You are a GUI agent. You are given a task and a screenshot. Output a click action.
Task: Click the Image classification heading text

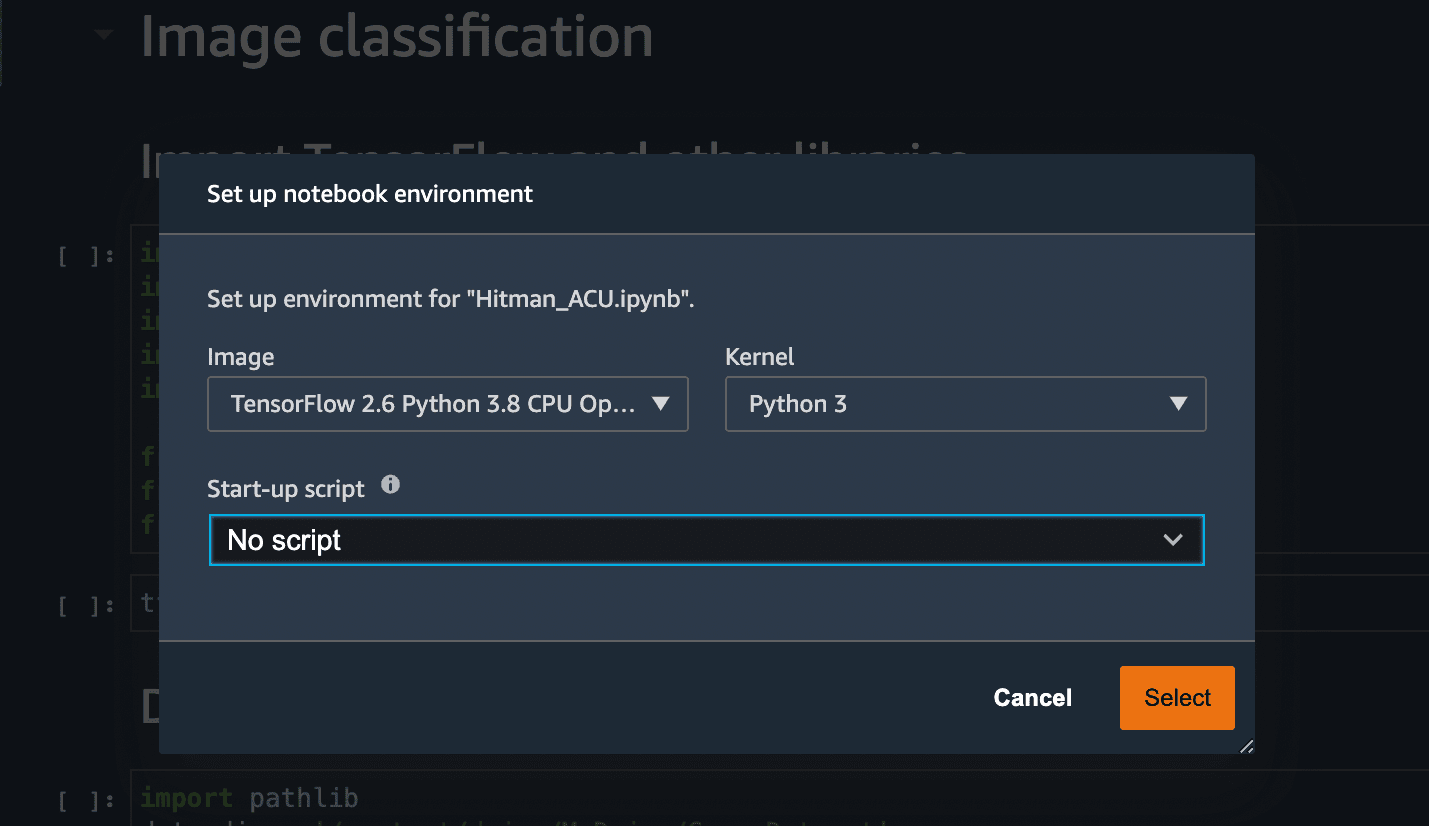point(397,35)
